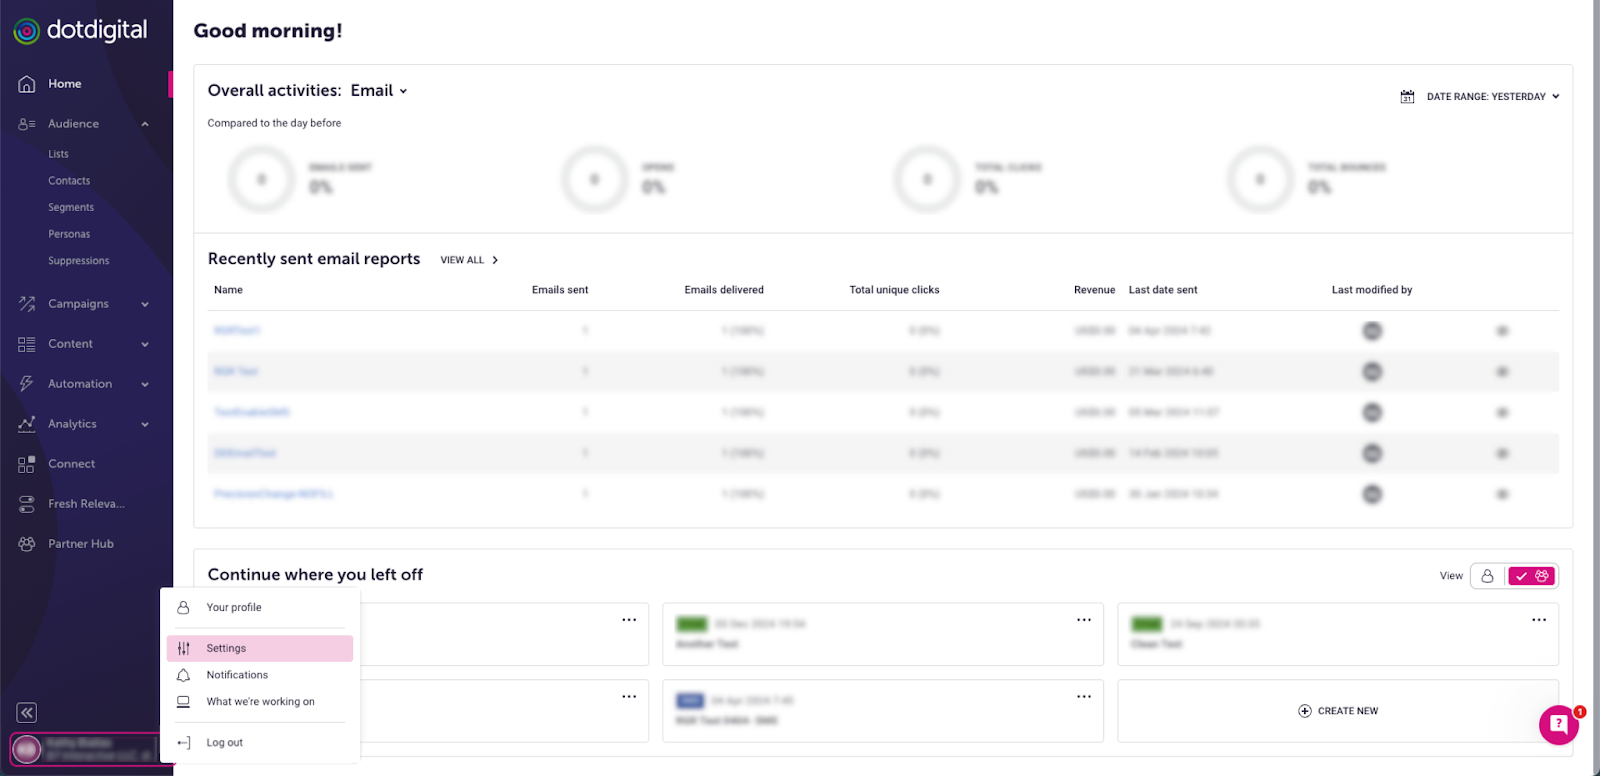The image size is (1600, 776).
Task: Choose Log out in the account menu
Action: (224, 743)
